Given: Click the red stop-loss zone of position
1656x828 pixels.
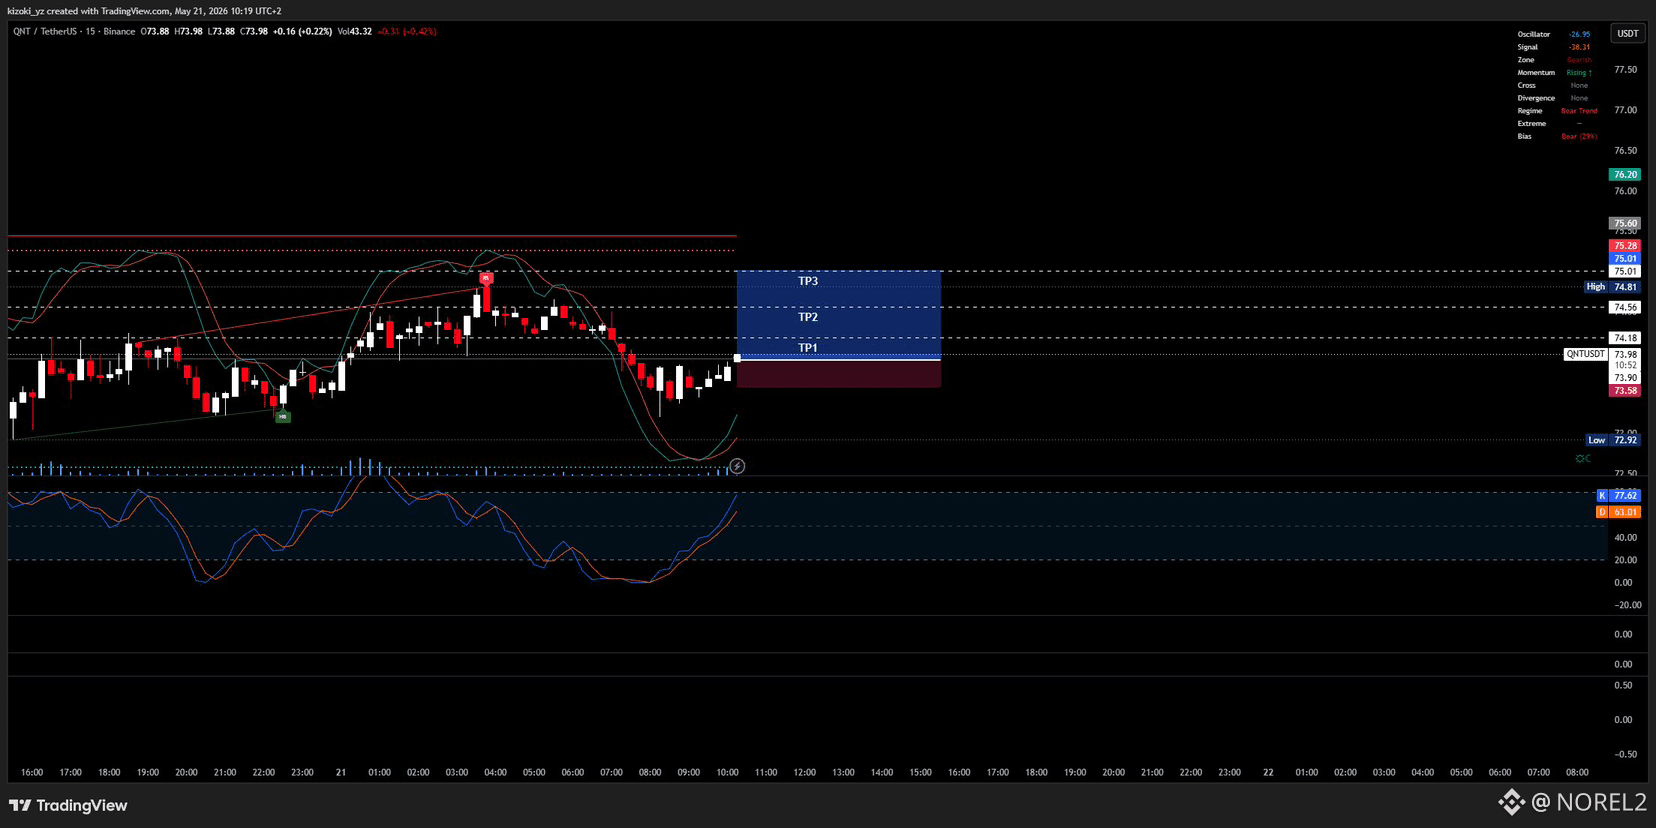Looking at the screenshot, I should pos(839,374).
